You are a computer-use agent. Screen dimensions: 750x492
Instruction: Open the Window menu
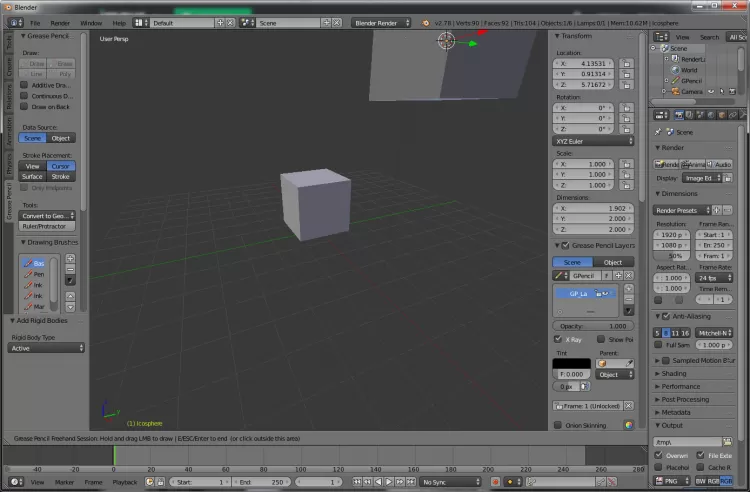[90, 22]
